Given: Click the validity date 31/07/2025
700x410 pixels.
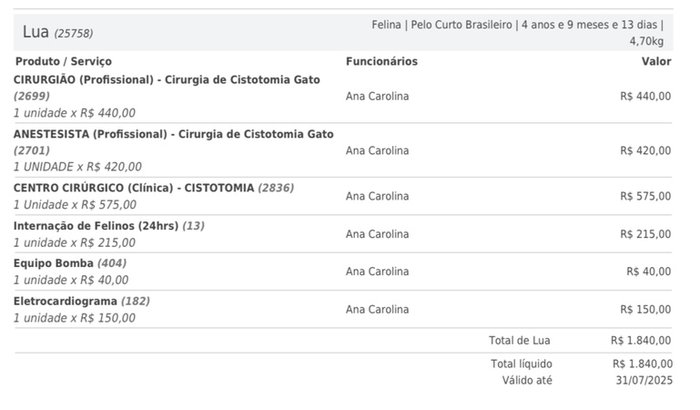Looking at the screenshot, I should point(644,380).
